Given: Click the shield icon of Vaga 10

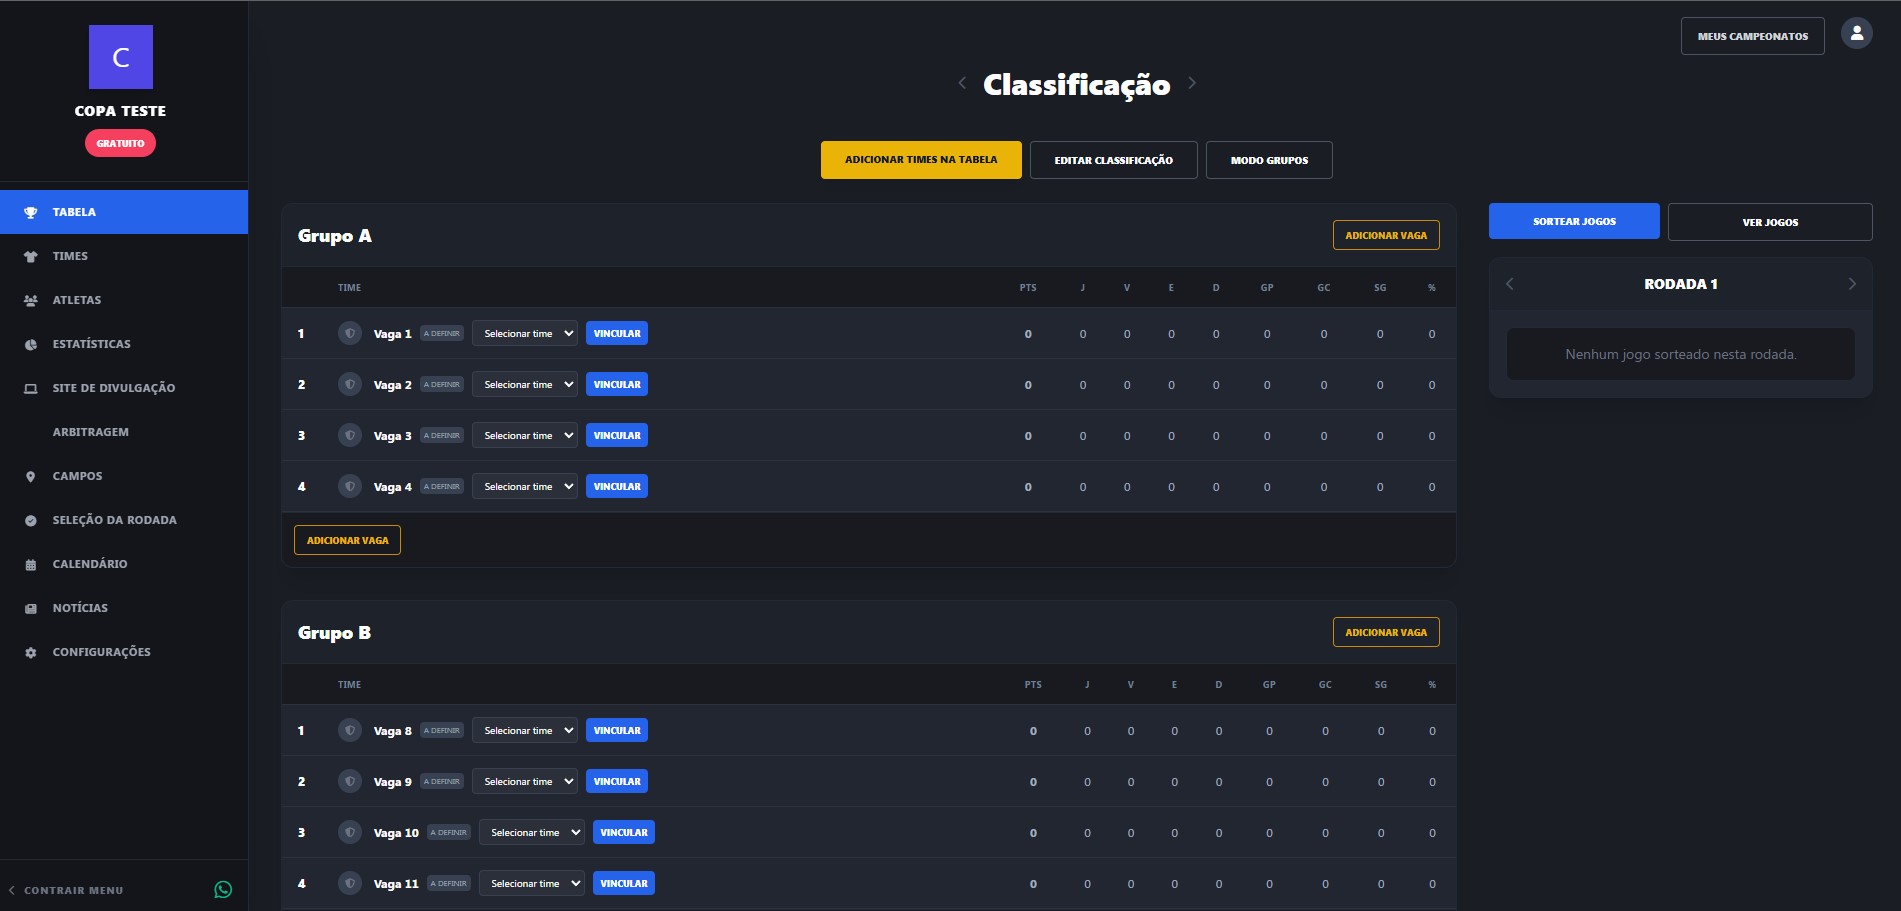Looking at the screenshot, I should click(x=350, y=832).
